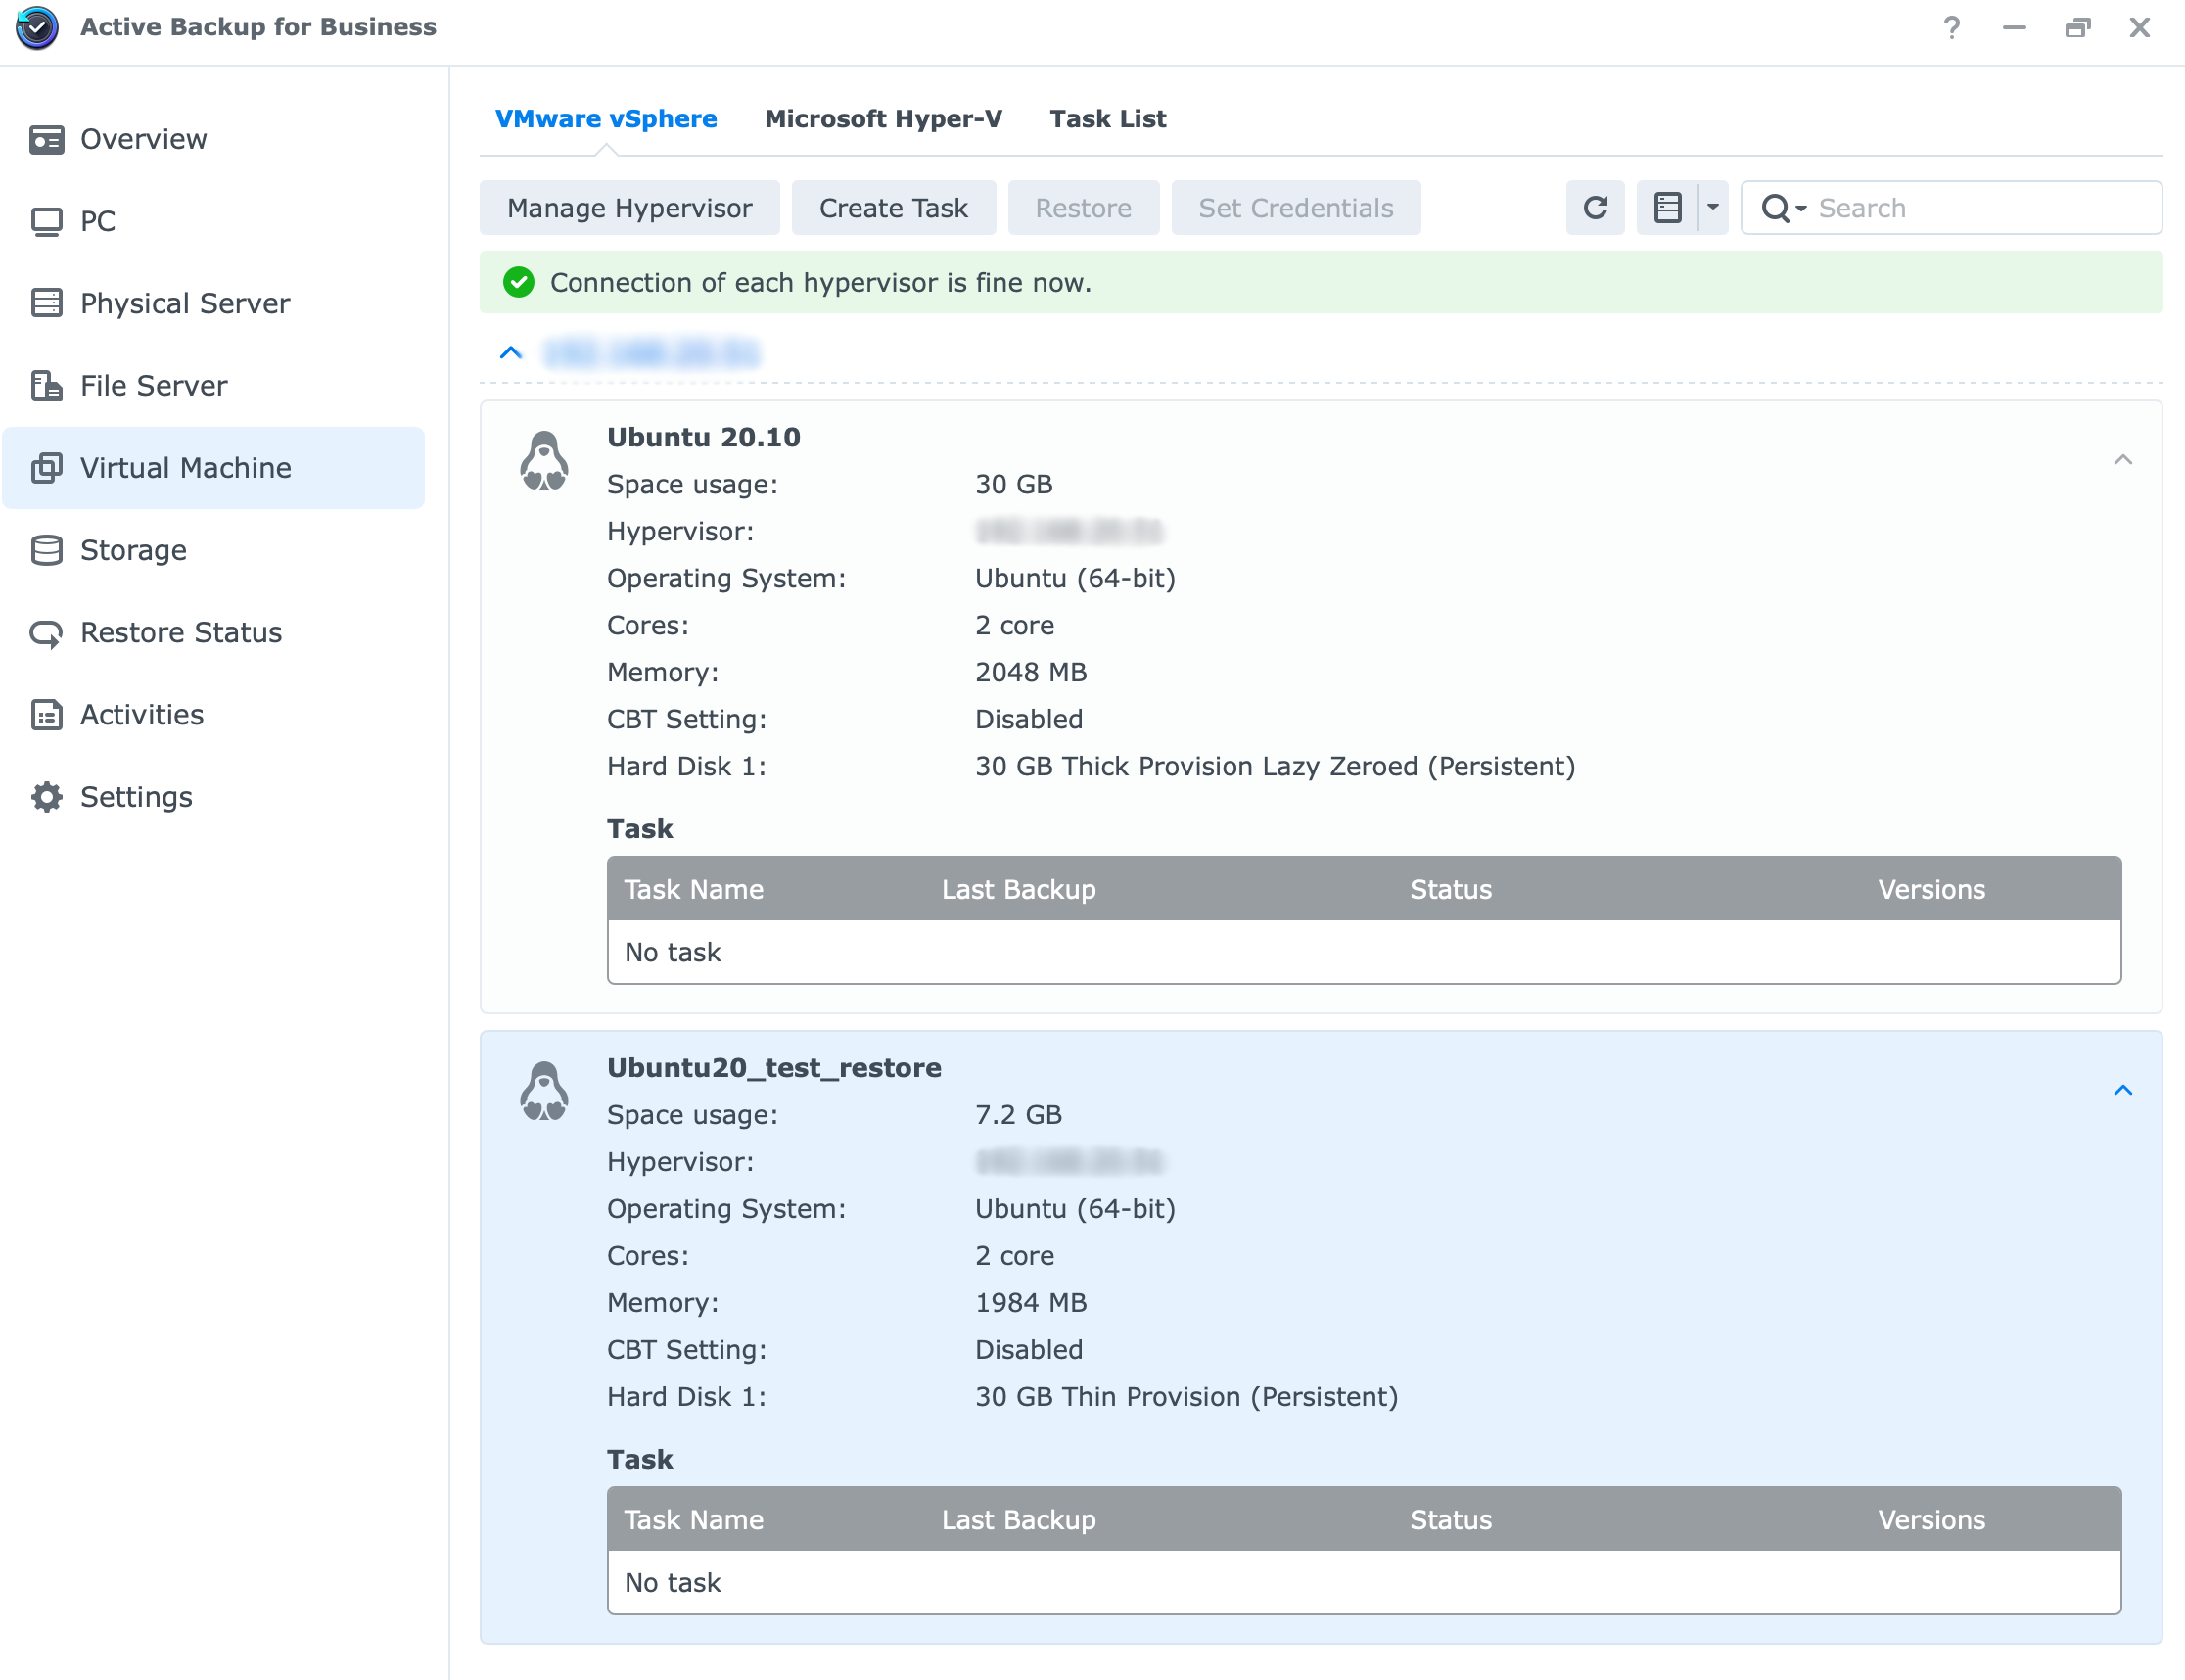Open the help question mark icon
The width and height of the screenshot is (2185, 1680).
[1951, 28]
